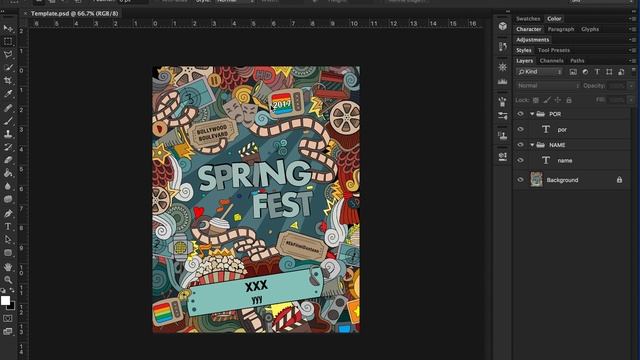Filter layers by pixel layers icon
Screen dimensions: 640x360
click(x=573, y=72)
